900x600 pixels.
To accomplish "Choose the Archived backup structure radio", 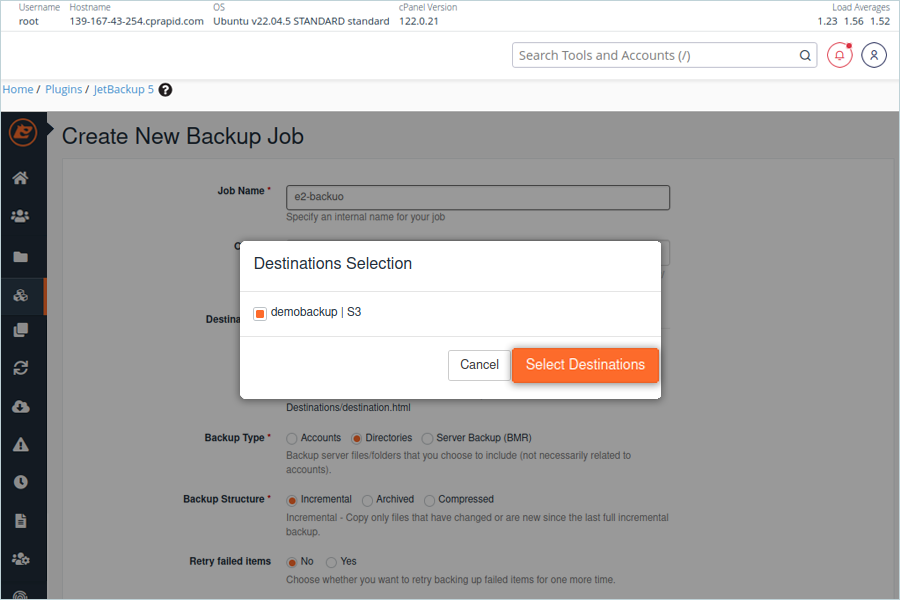I will coord(367,500).
